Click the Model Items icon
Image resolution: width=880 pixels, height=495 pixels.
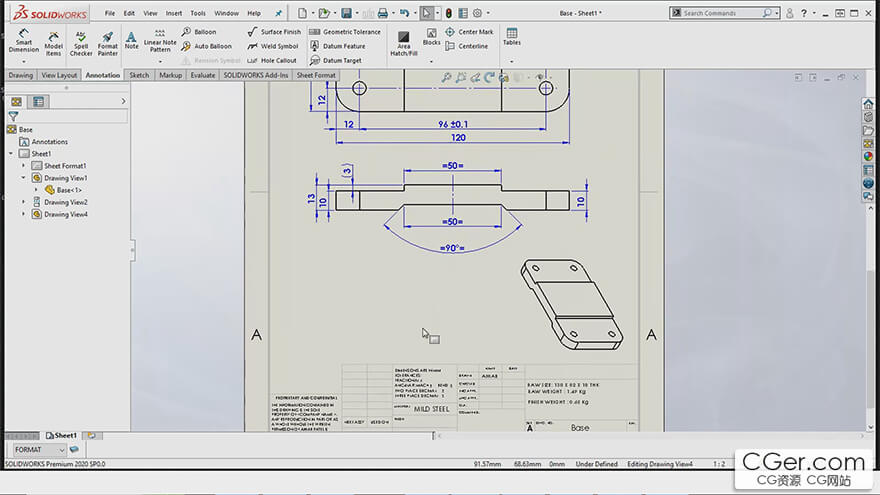[53, 41]
